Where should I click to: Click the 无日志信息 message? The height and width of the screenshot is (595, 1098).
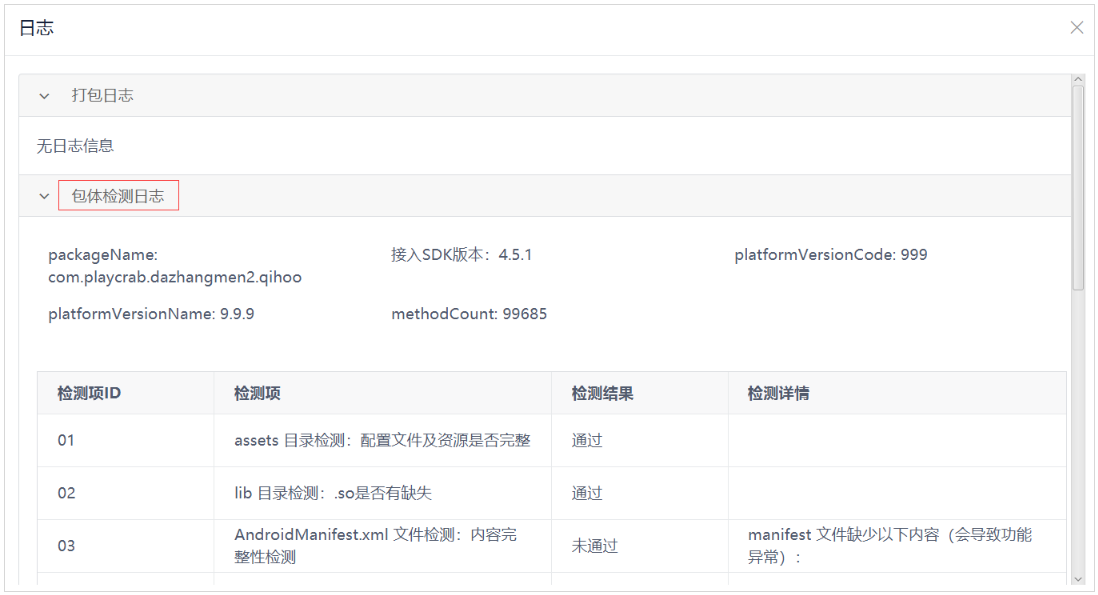(76, 146)
